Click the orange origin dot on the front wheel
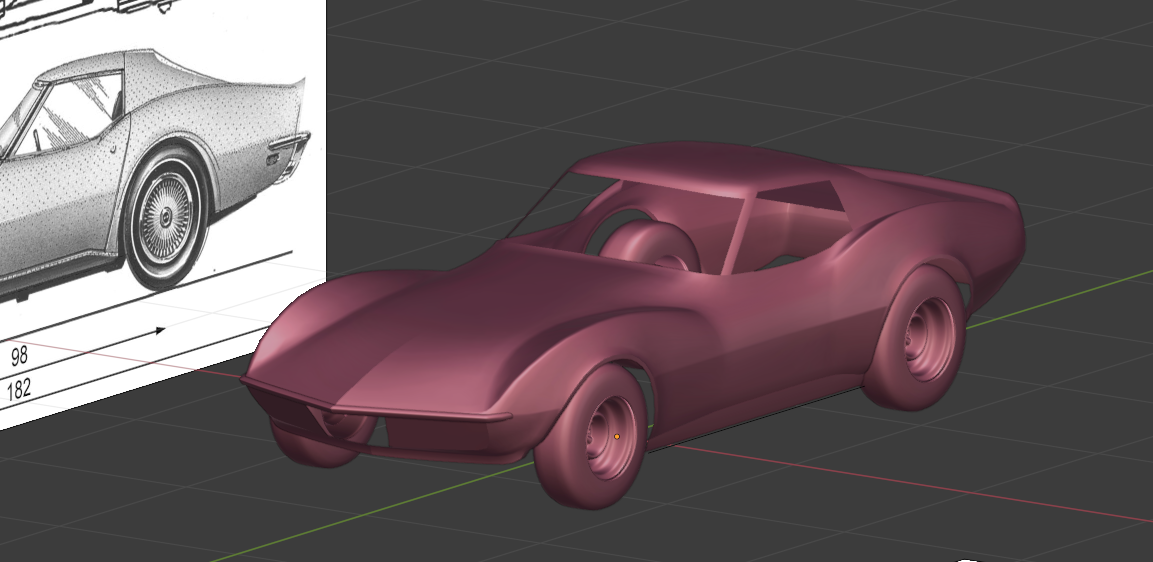The image size is (1153, 562). pyautogui.click(x=617, y=437)
